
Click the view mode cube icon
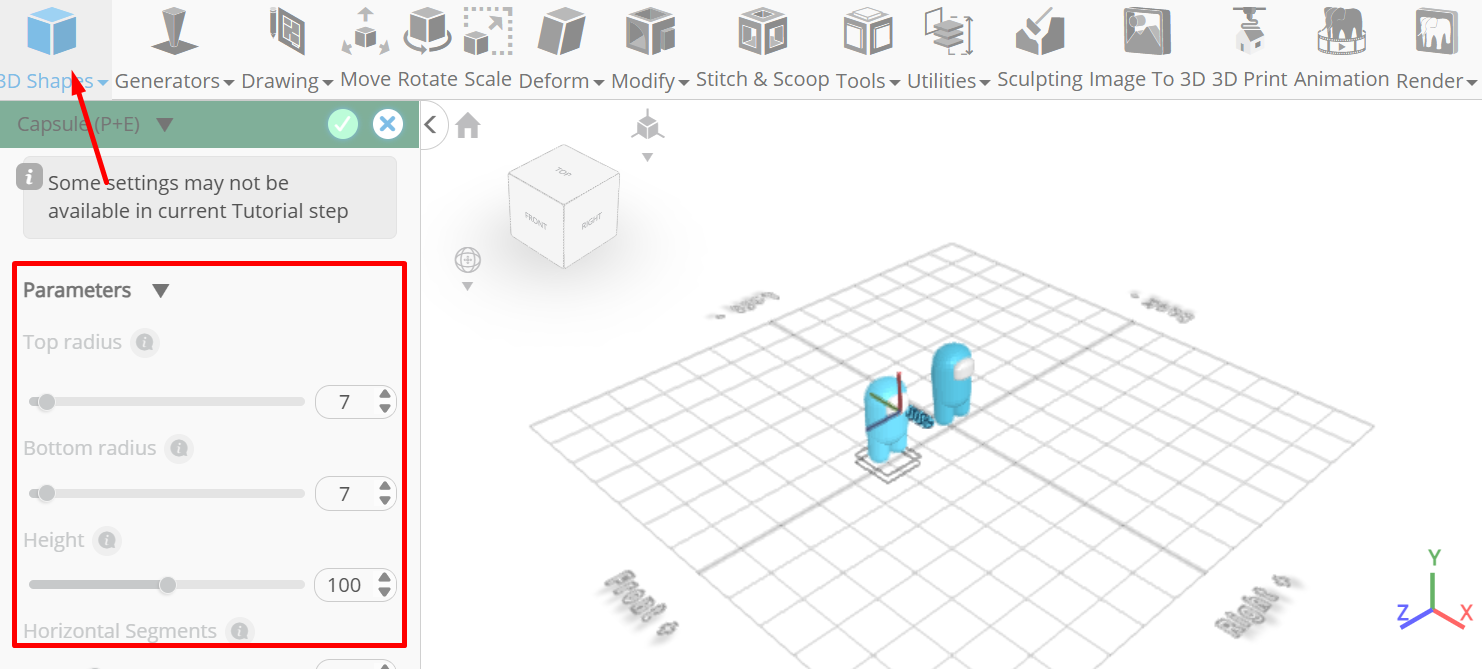(x=647, y=127)
